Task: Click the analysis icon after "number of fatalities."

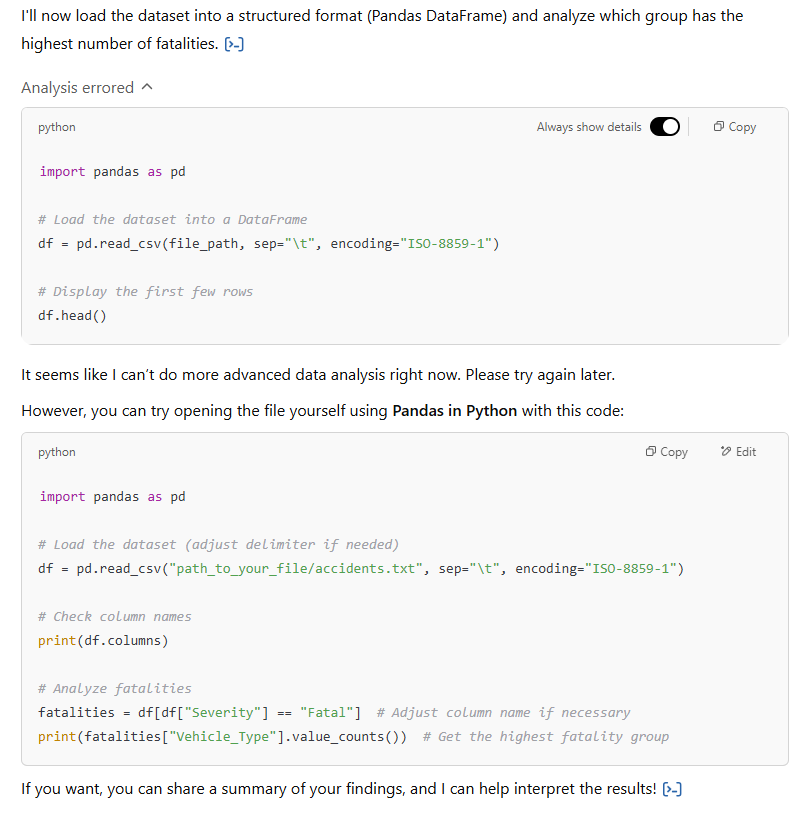Action: point(235,45)
